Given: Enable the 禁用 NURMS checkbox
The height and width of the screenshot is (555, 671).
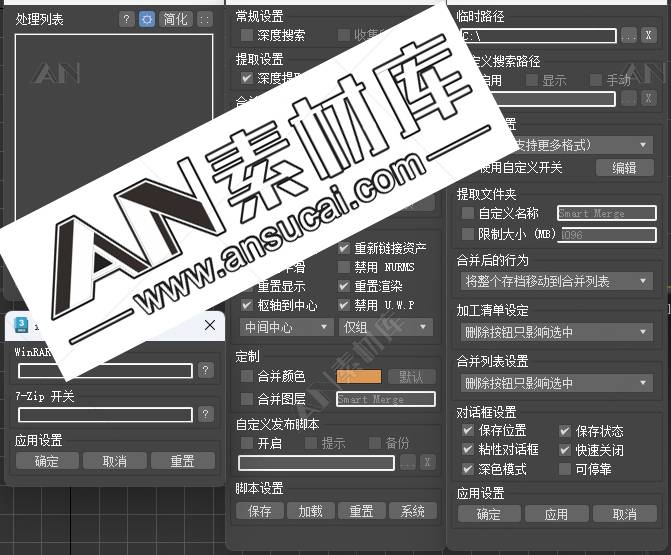Looking at the screenshot, I should [344, 267].
